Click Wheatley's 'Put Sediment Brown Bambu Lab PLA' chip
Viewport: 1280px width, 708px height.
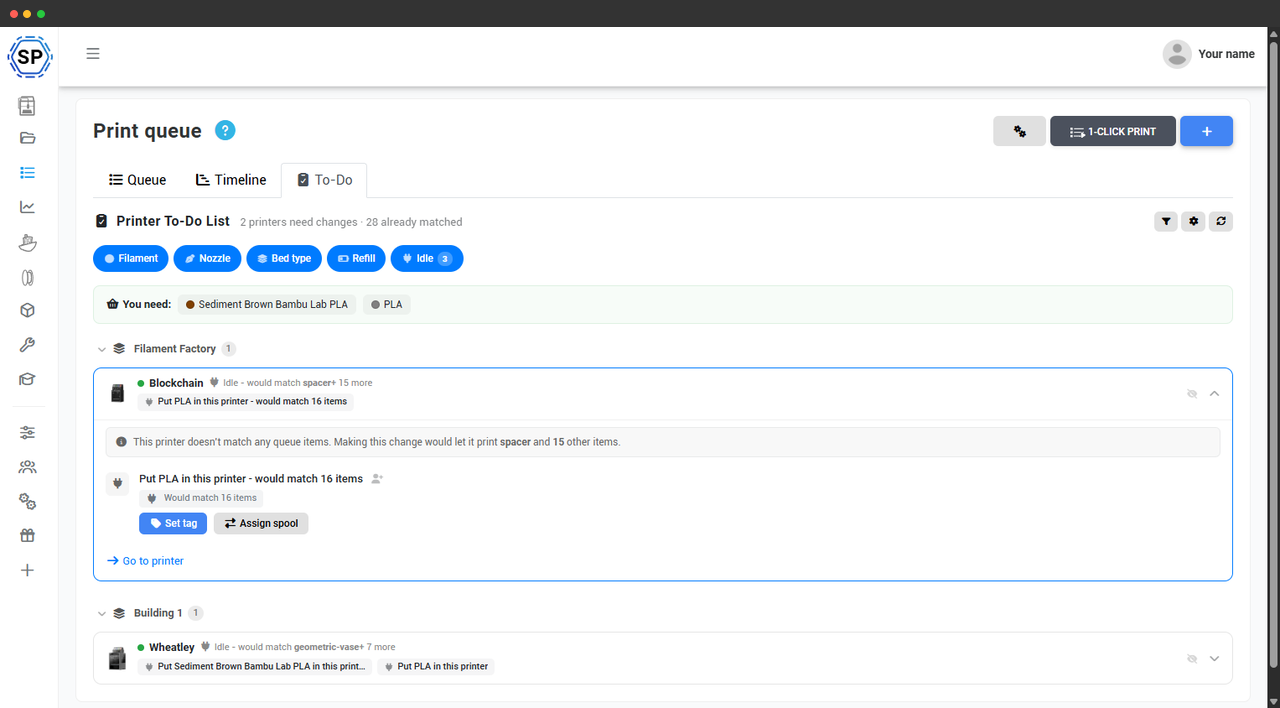tap(255, 666)
